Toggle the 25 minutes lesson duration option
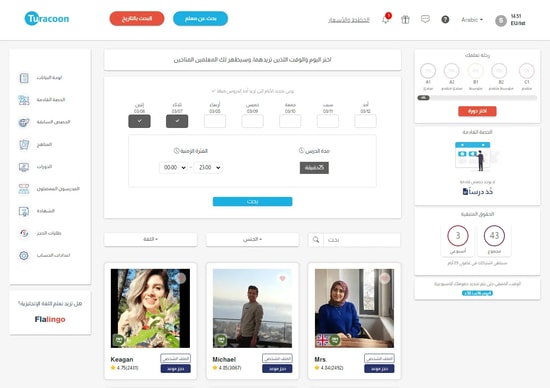 [314, 168]
